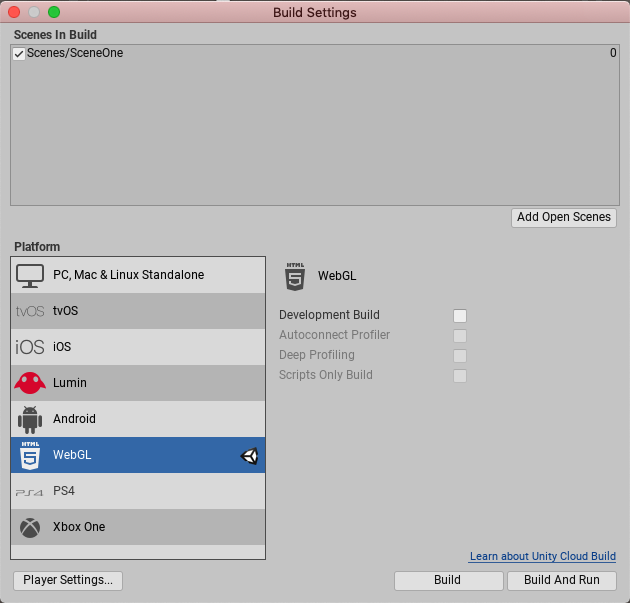The image size is (630, 603).
Task: Toggle the Autoconnect Profiler checkbox
Action: click(460, 336)
